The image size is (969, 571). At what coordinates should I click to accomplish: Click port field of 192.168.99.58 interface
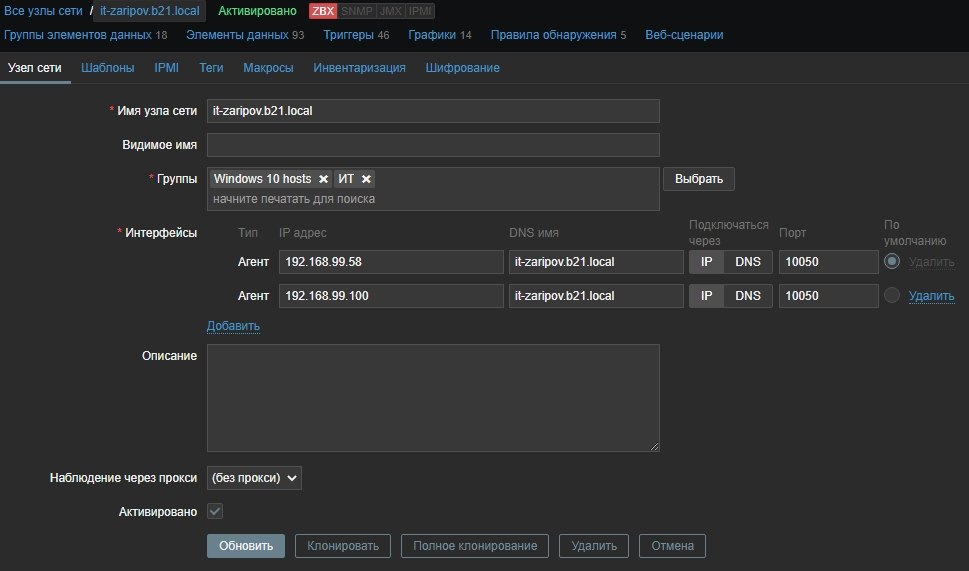[829, 262]
